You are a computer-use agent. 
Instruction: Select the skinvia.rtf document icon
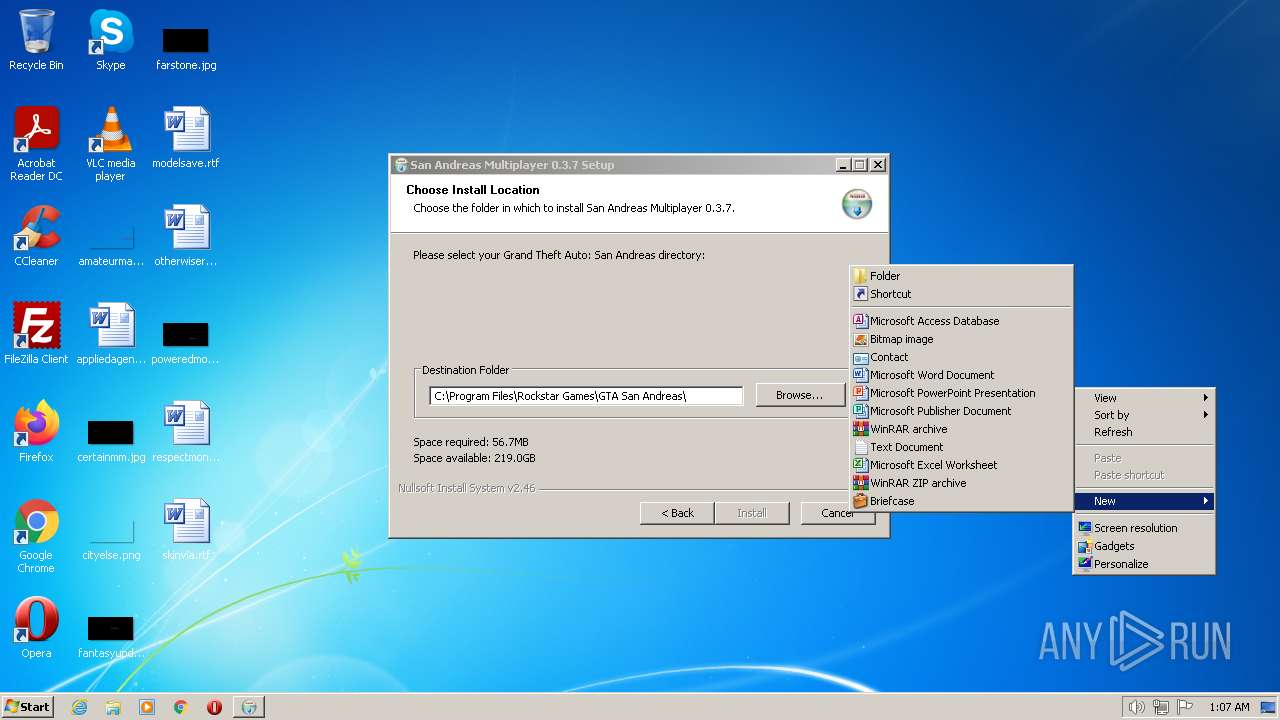tap(186, 530)
